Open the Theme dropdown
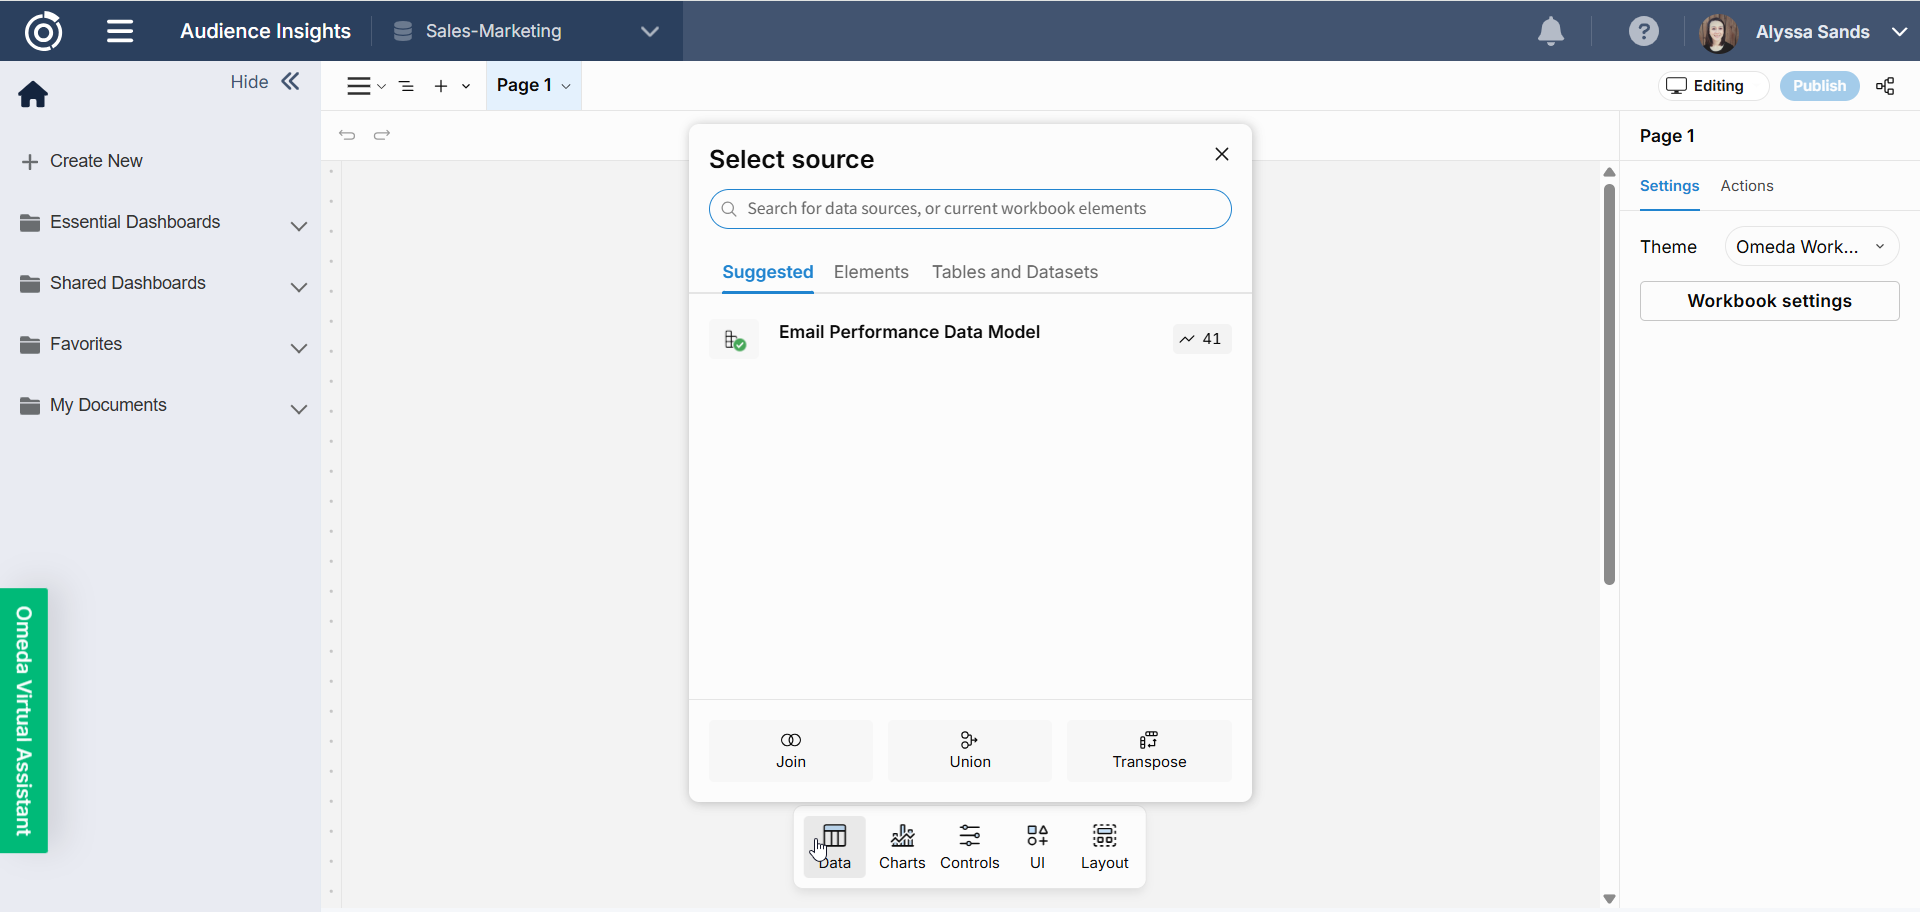The image size is (1920, 912). (1810, 247)
